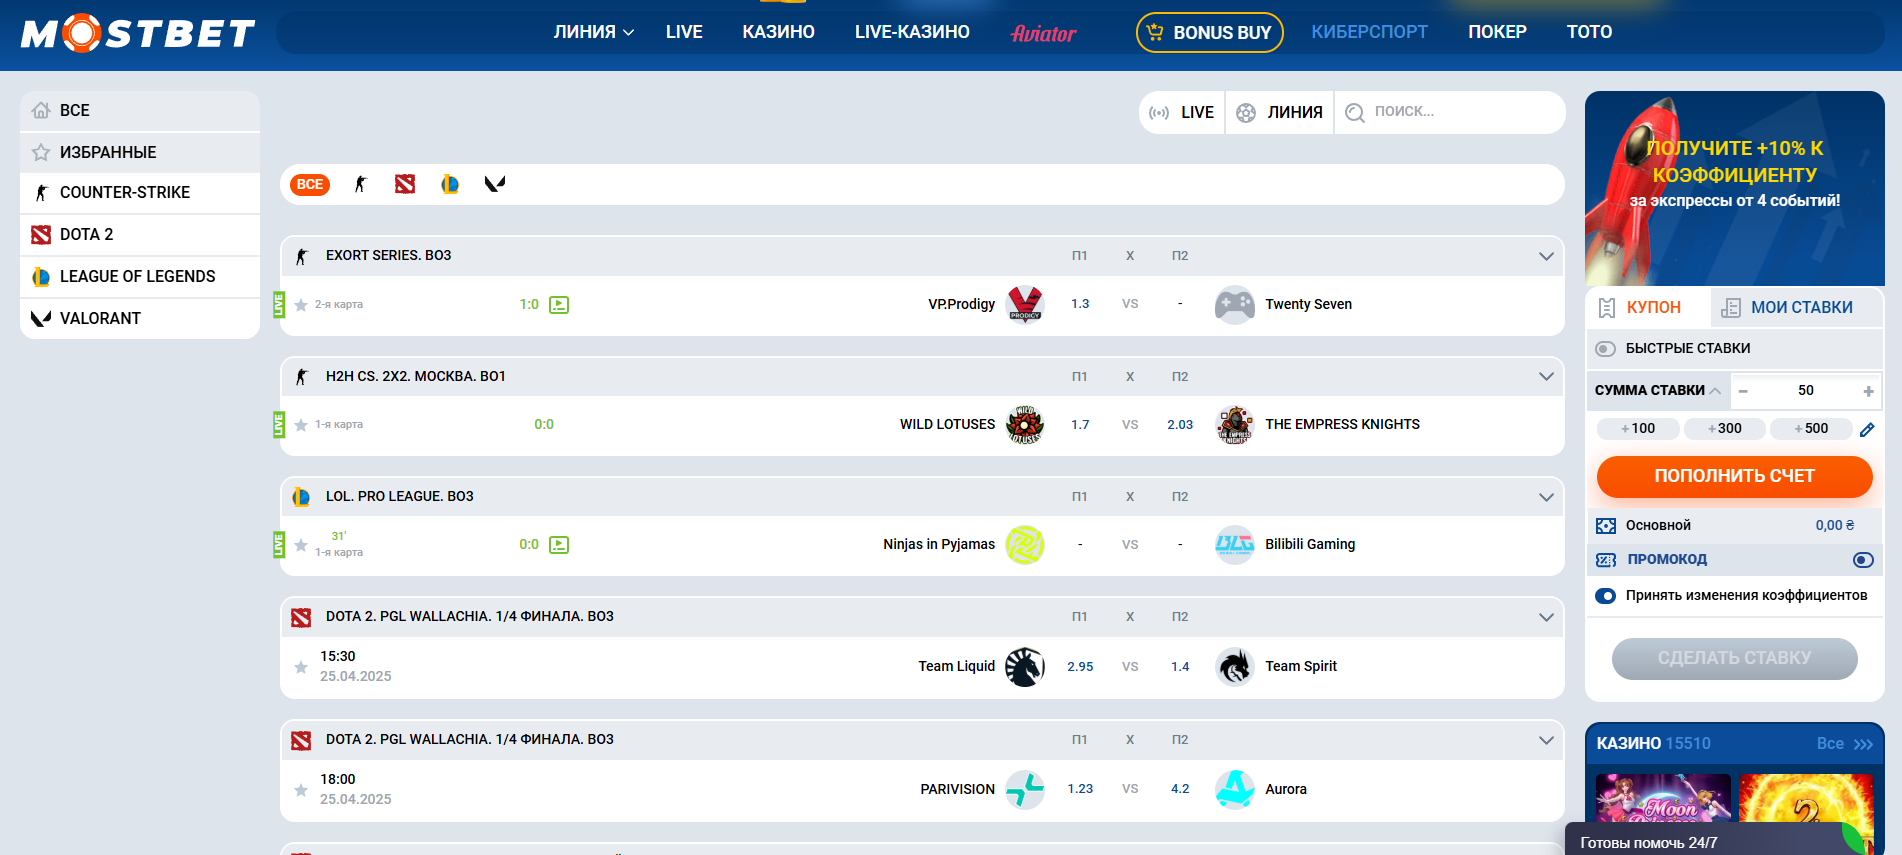Show ЛИНИЯ matches filter
Viewport: 1902px width, 855px height.
(1280, 113)
